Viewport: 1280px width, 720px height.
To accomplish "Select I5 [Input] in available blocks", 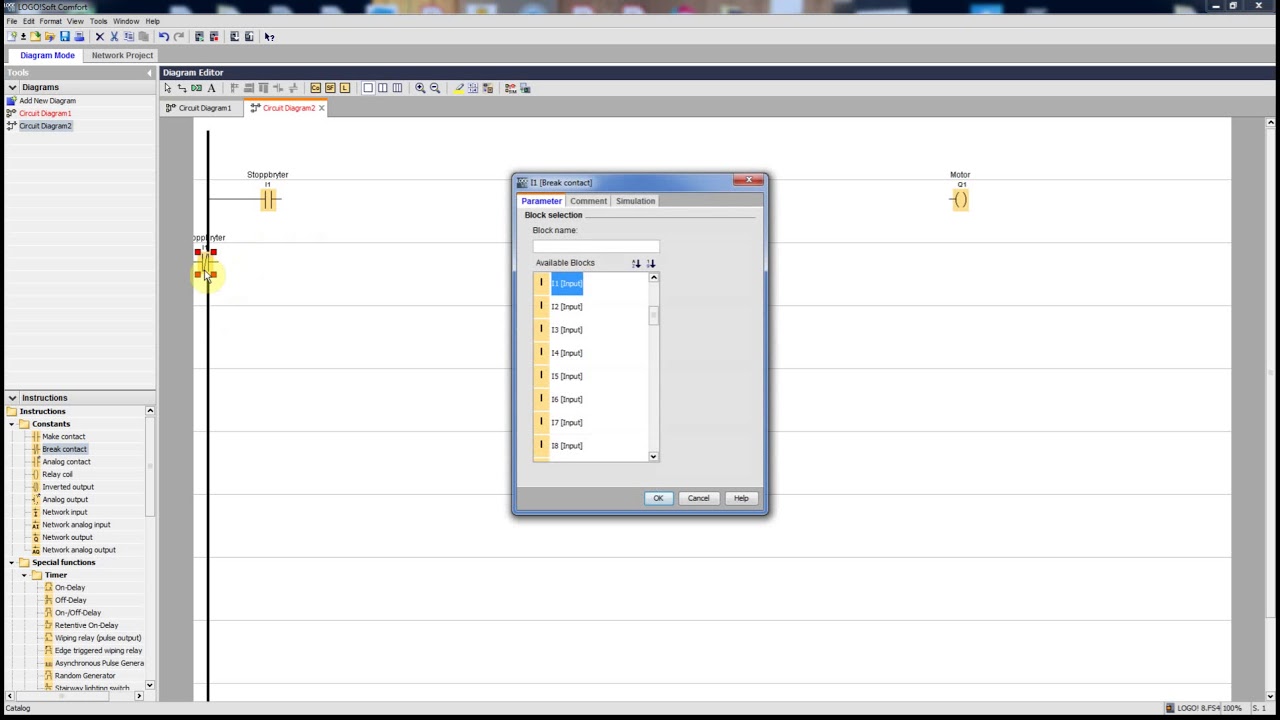I will pyautogui.click(x=566, y=376).
